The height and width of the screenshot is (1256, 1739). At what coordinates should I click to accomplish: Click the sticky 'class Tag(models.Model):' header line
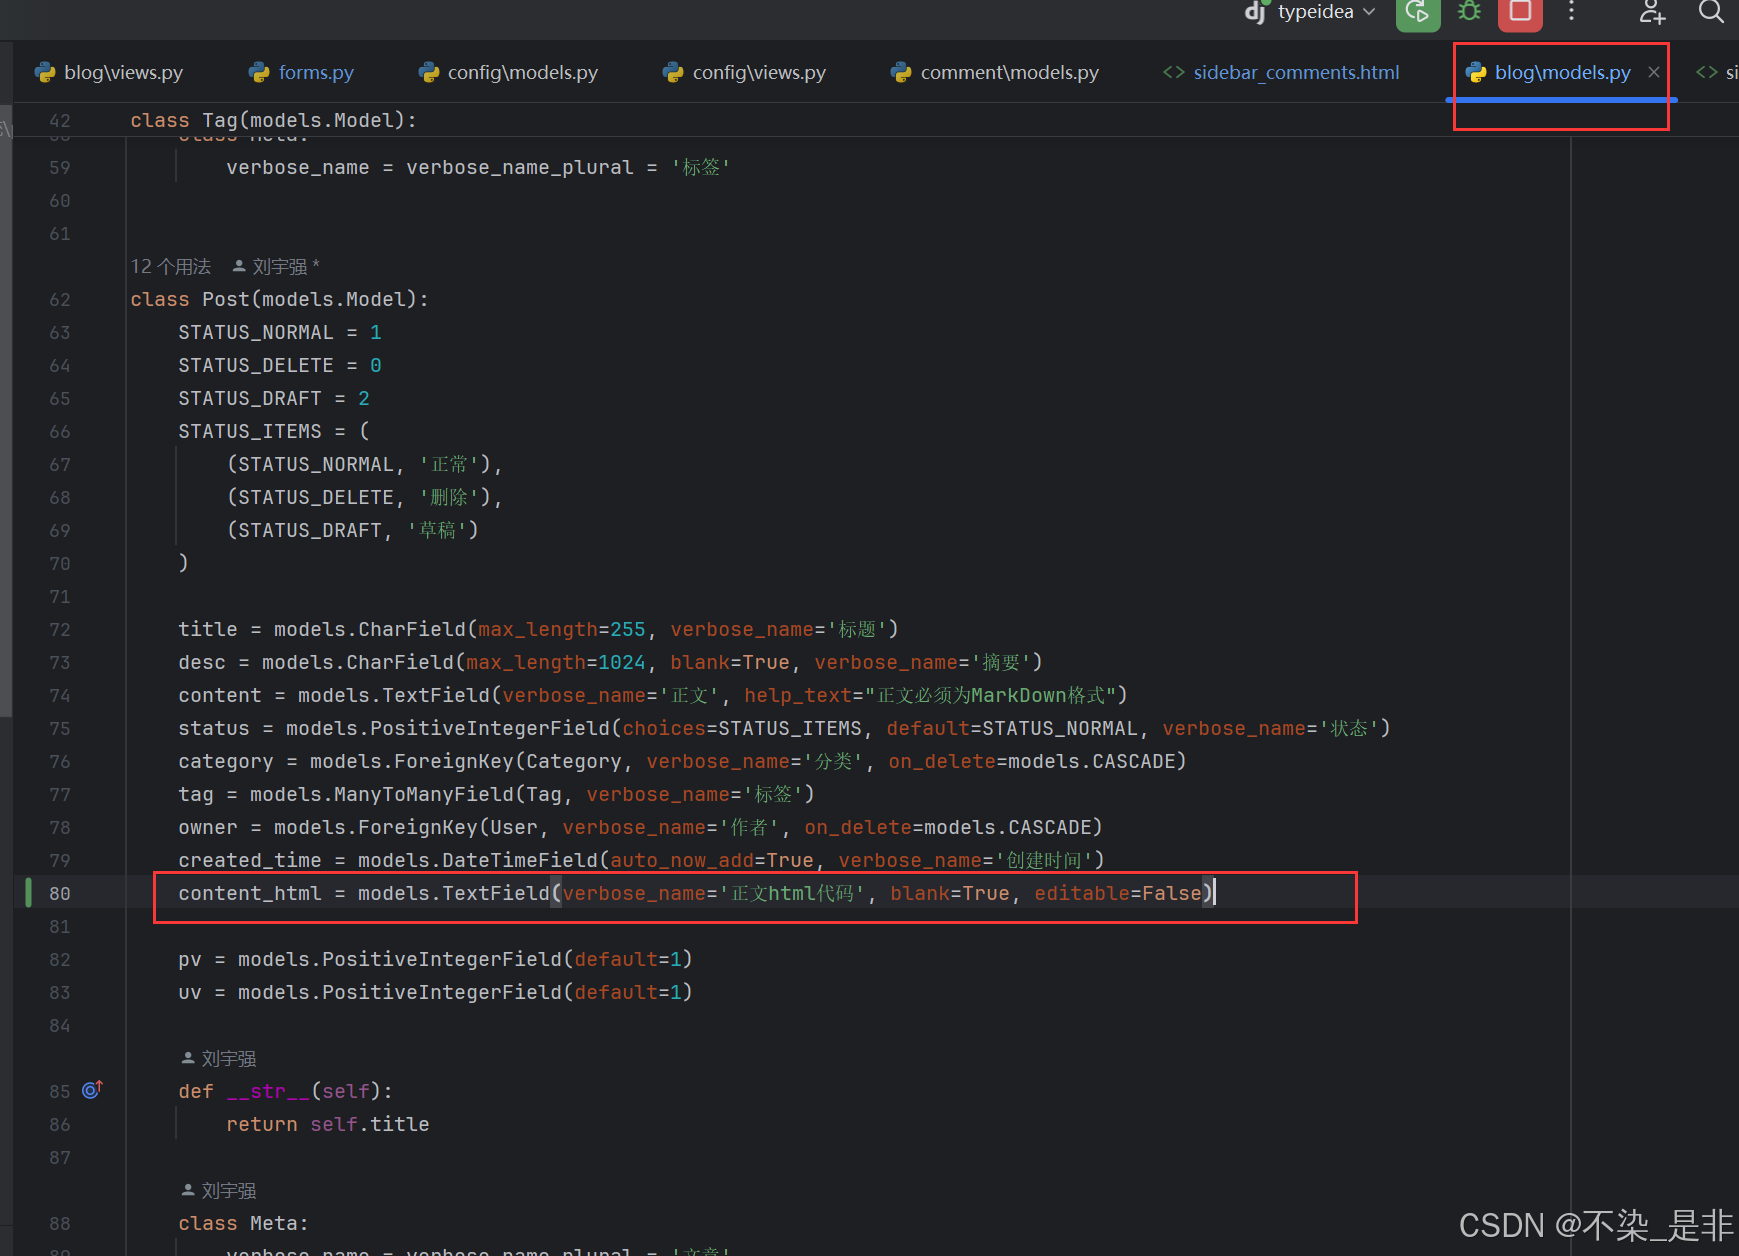coord(273,120)
